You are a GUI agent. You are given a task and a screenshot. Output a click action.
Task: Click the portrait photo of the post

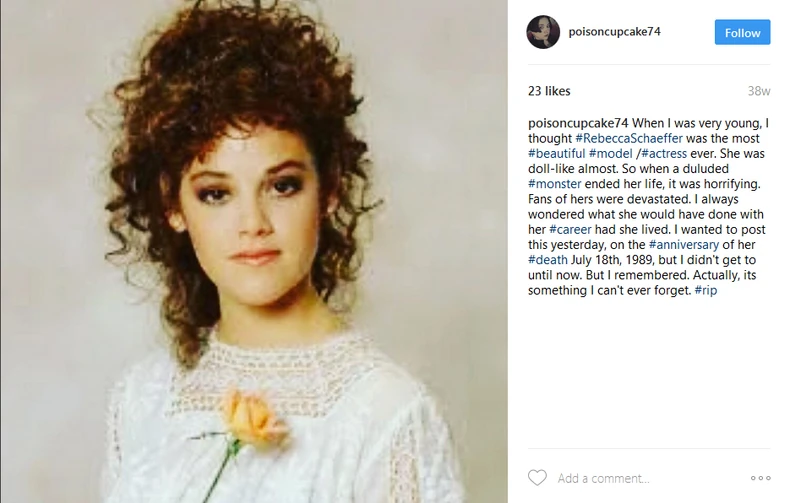tap(254, 200)
